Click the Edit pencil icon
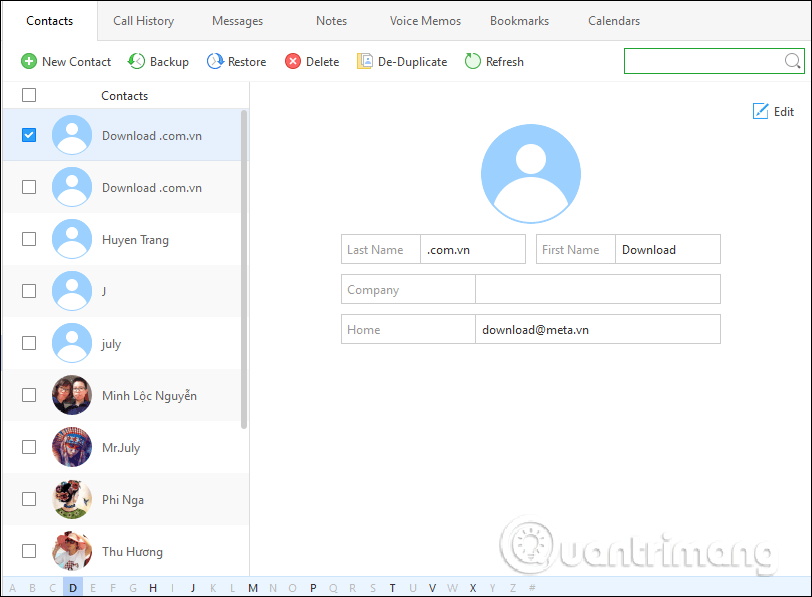 (x=761, y=111)
